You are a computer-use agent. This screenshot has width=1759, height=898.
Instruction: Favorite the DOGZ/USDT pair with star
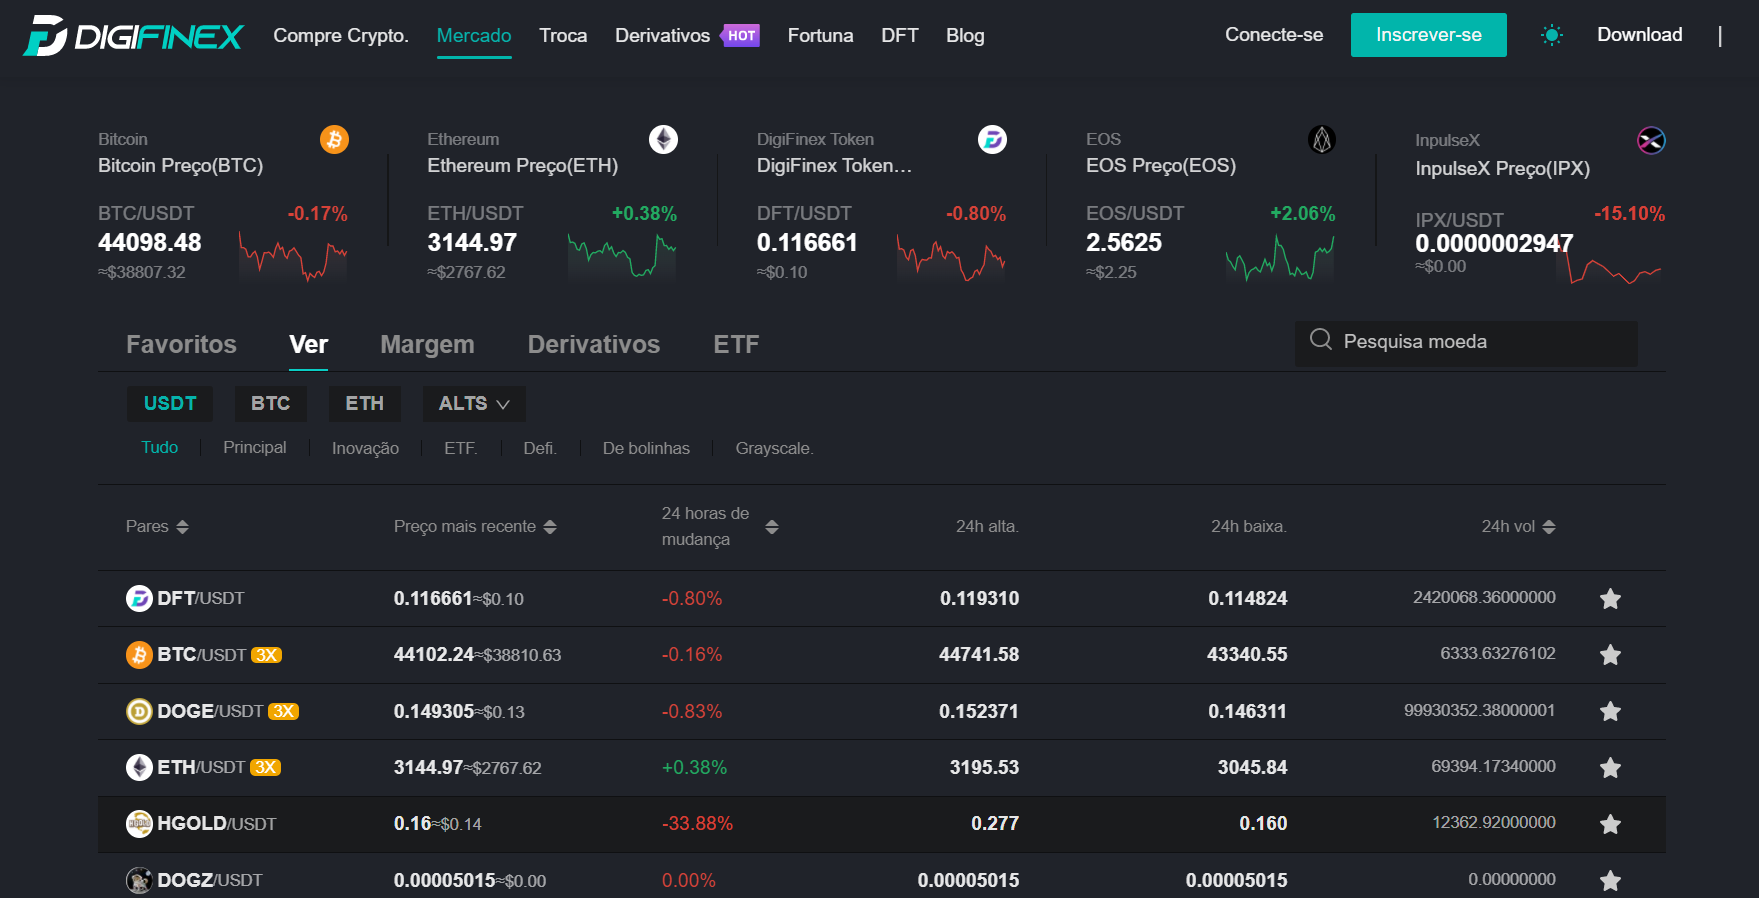1610,880
